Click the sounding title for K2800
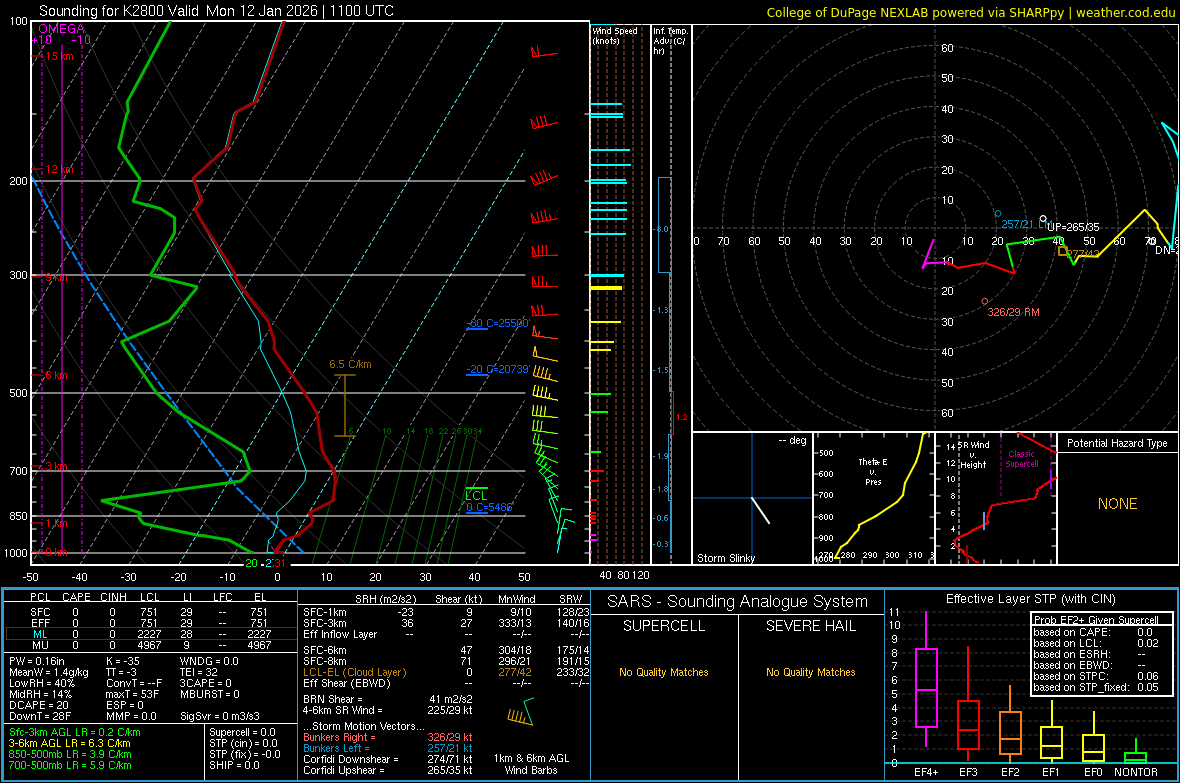The width and height of the screenshot is (1180, 783). click(x=216, y=11)
